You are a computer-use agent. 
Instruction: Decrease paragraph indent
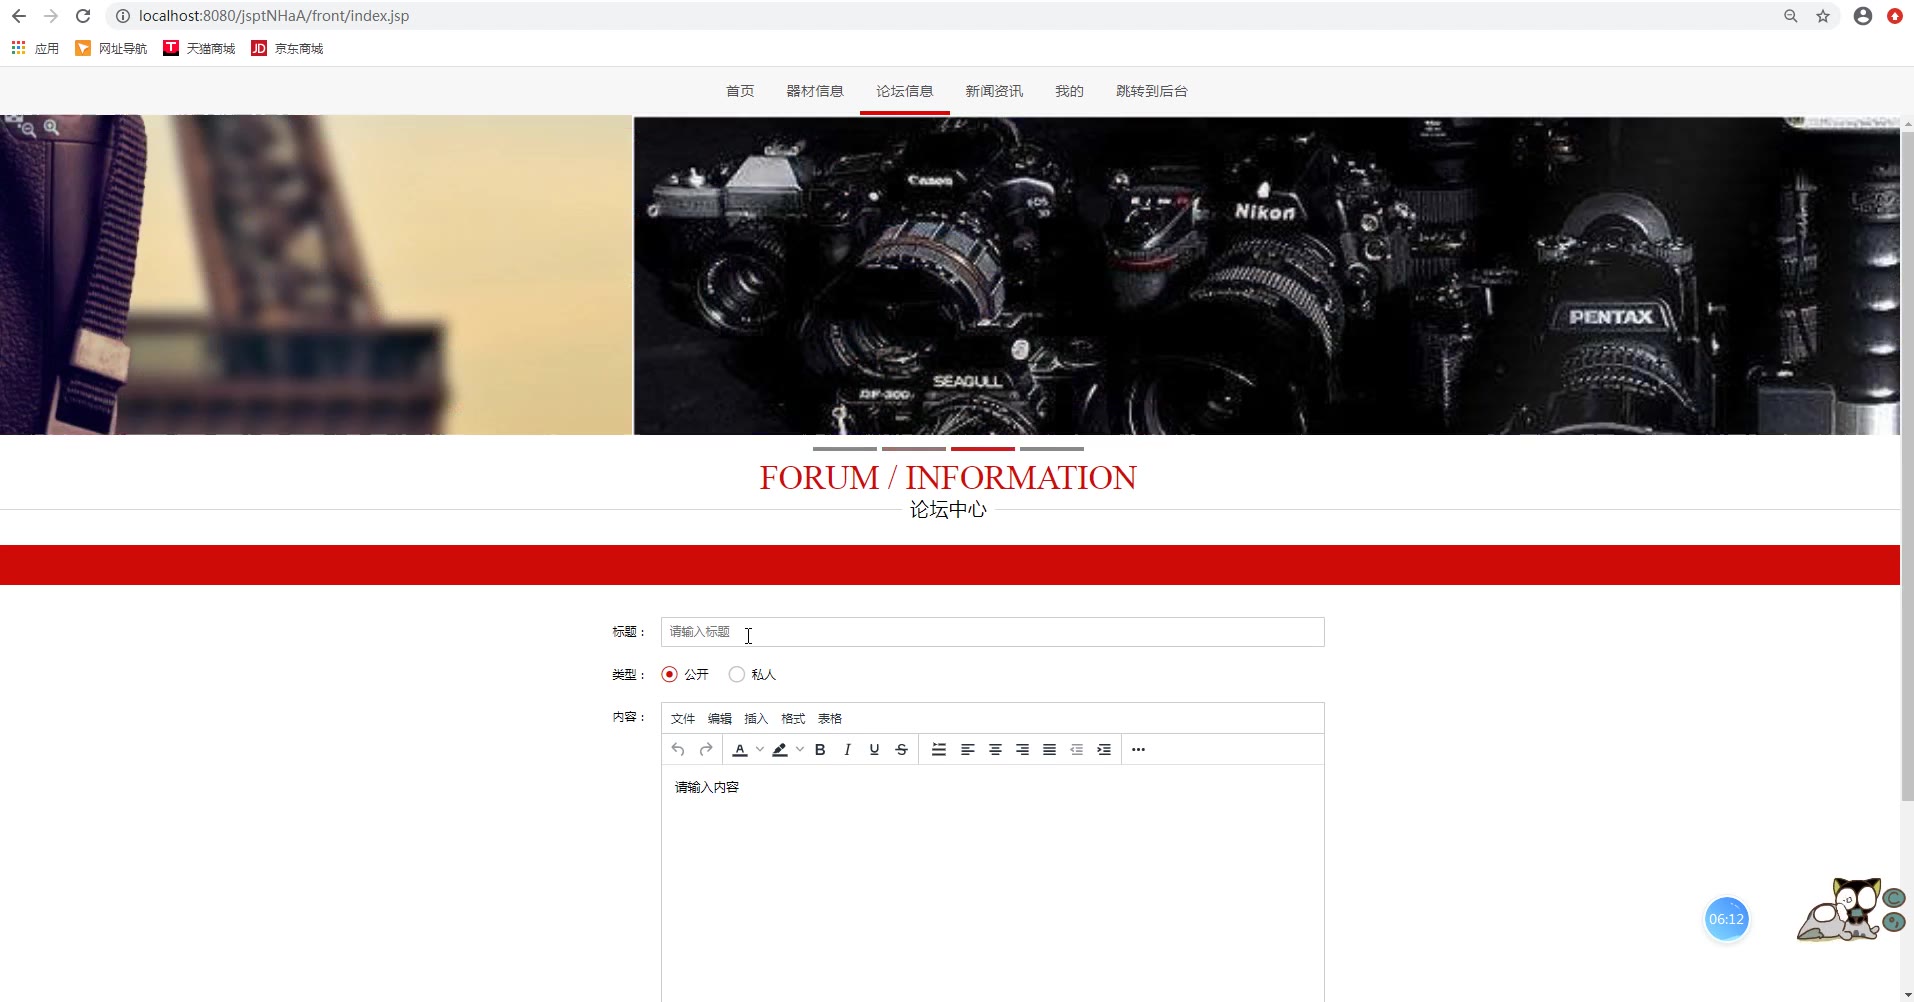coord(1076,749)
